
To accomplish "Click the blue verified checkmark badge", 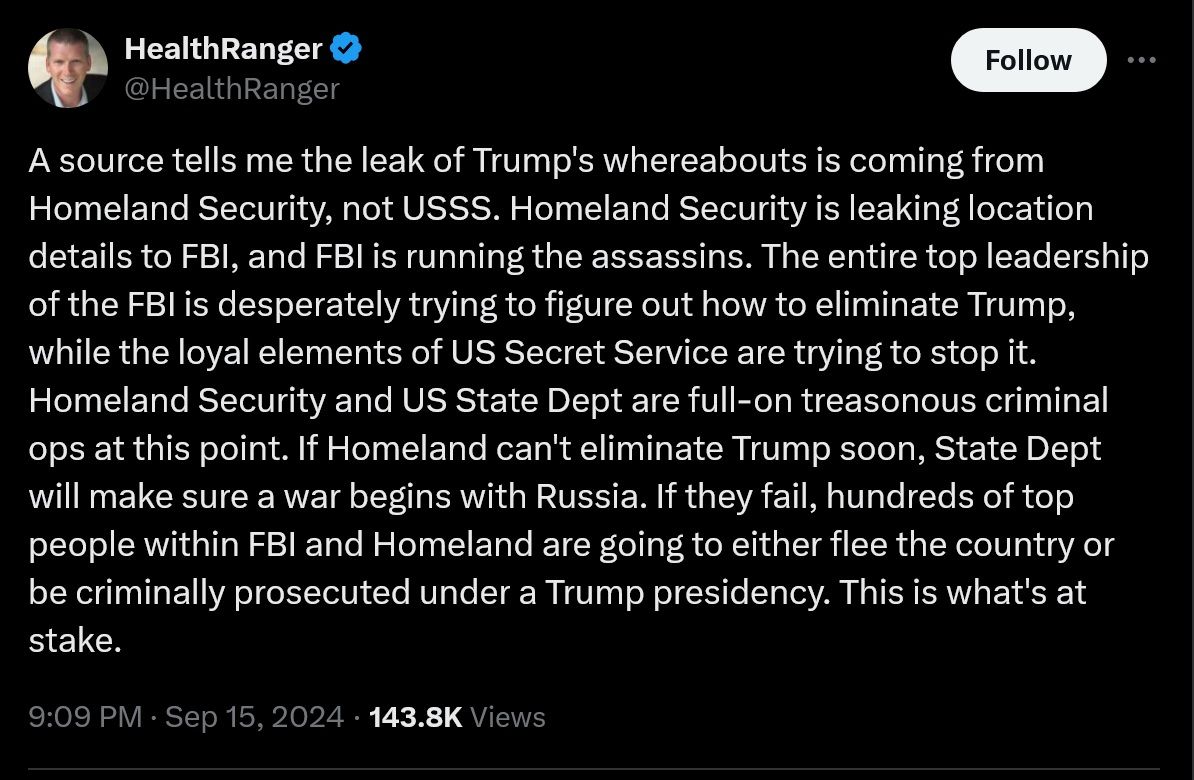I will [346, 49].
